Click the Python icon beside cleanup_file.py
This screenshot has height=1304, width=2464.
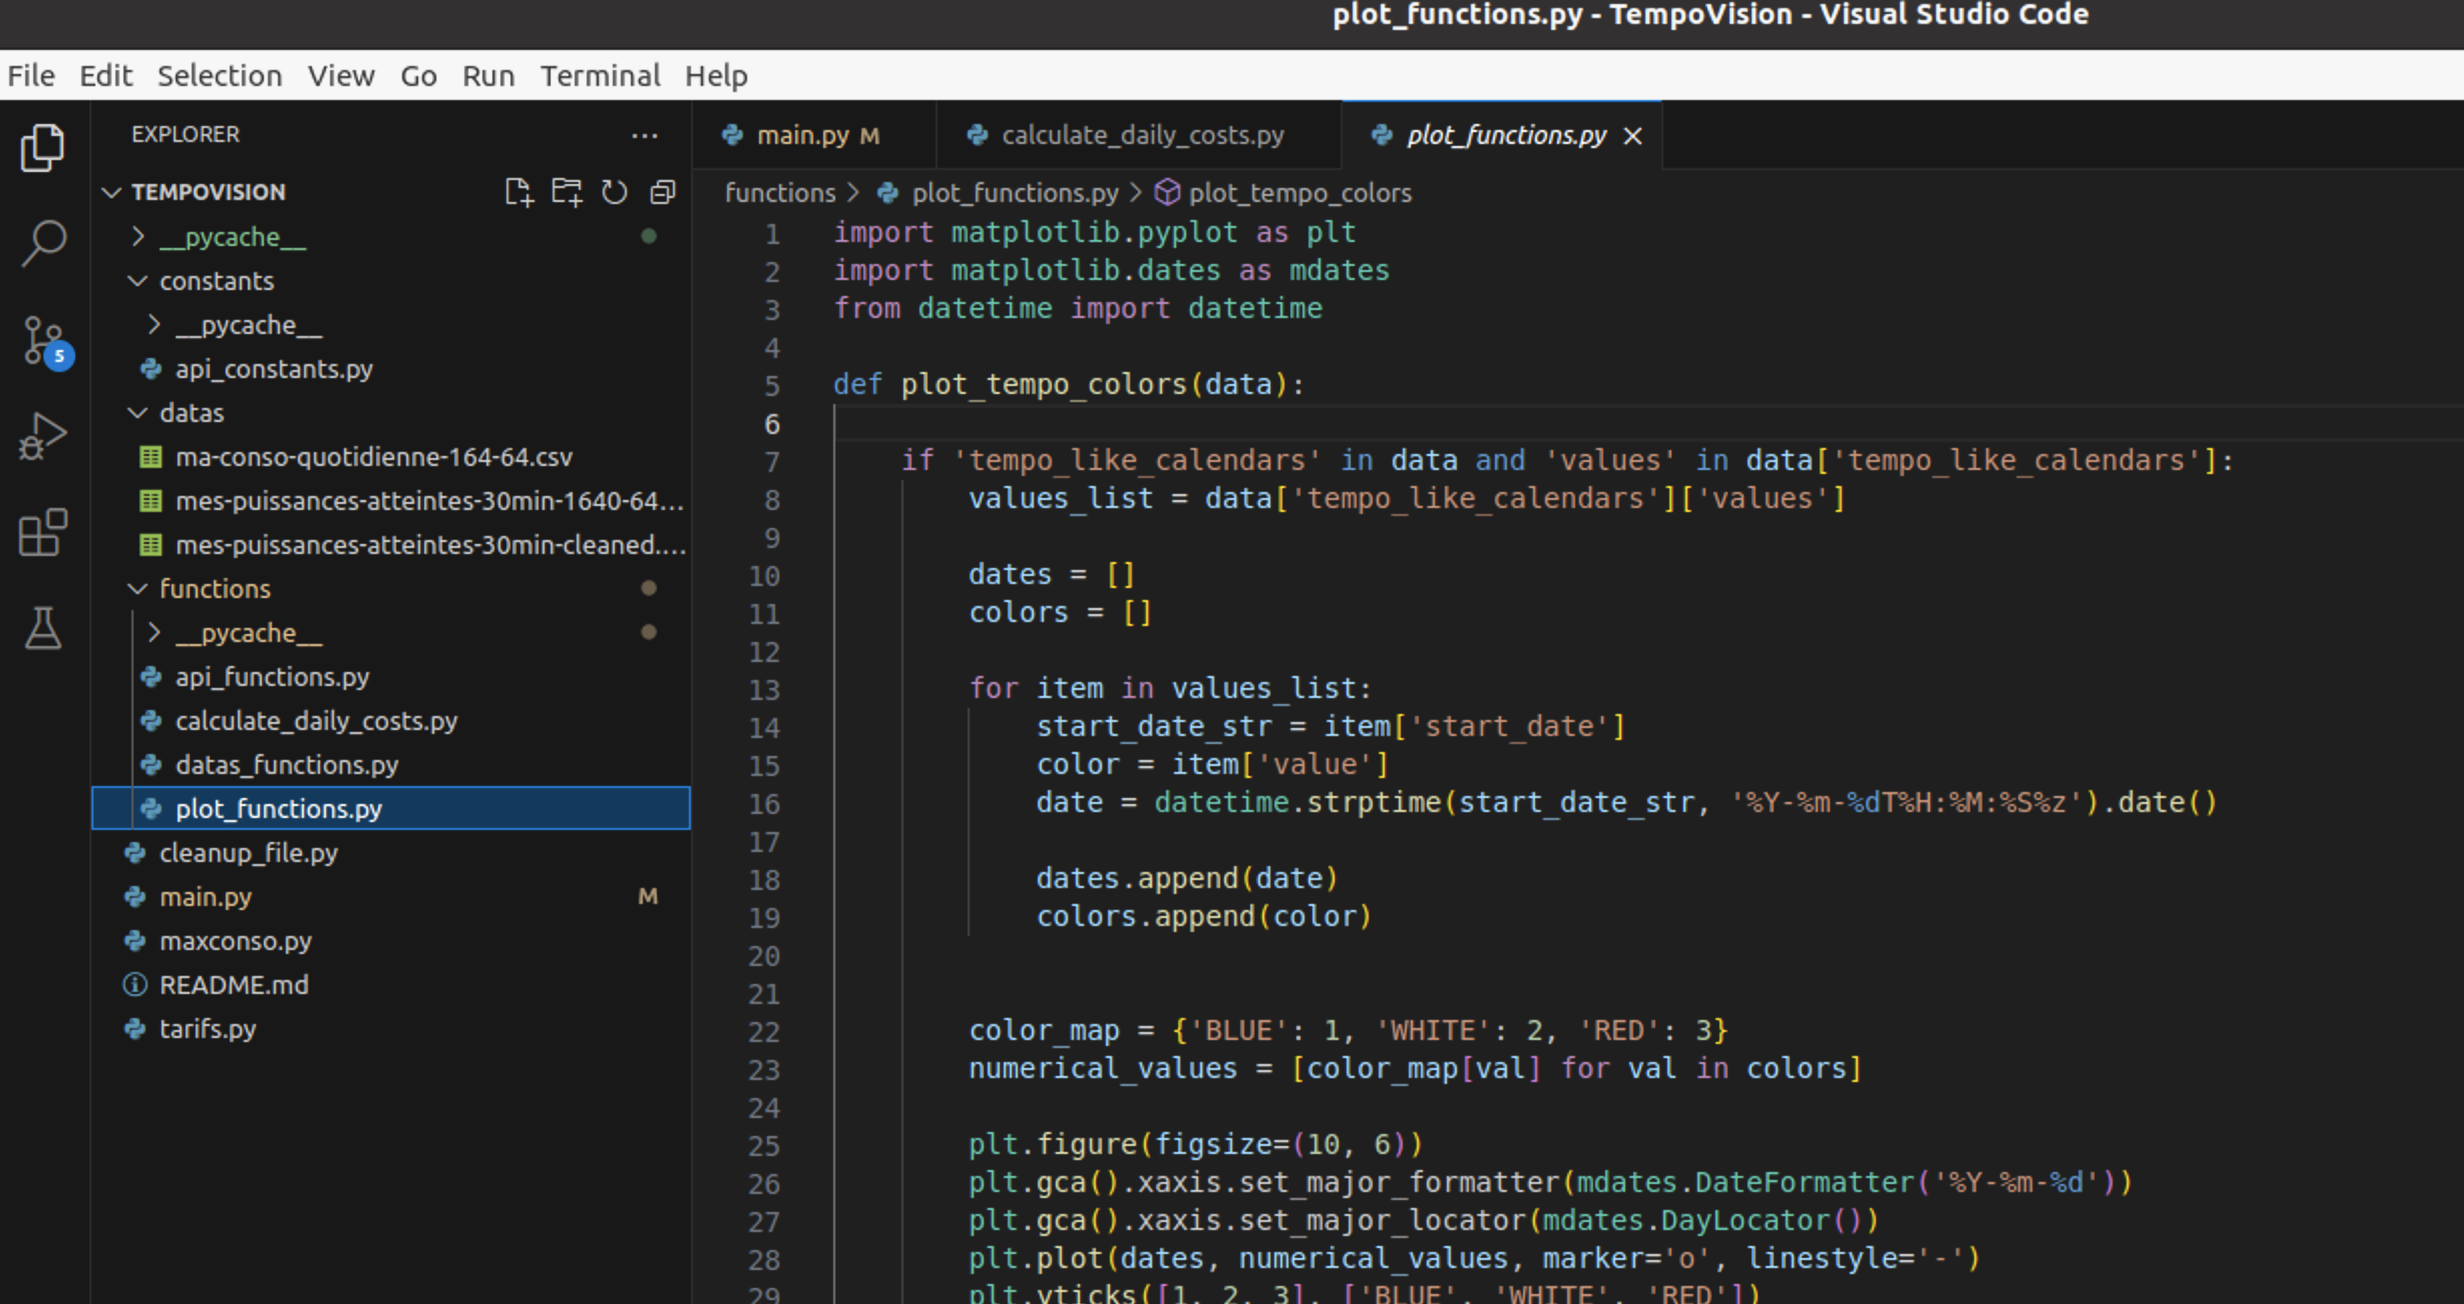click(135, 853)
